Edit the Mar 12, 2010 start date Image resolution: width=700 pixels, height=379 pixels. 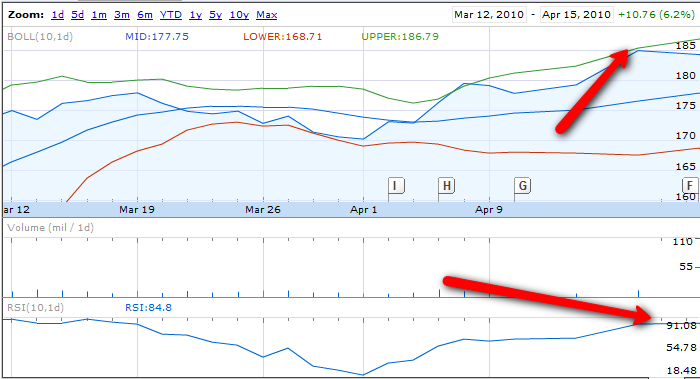pyautogui.click(x=489, y=15)
